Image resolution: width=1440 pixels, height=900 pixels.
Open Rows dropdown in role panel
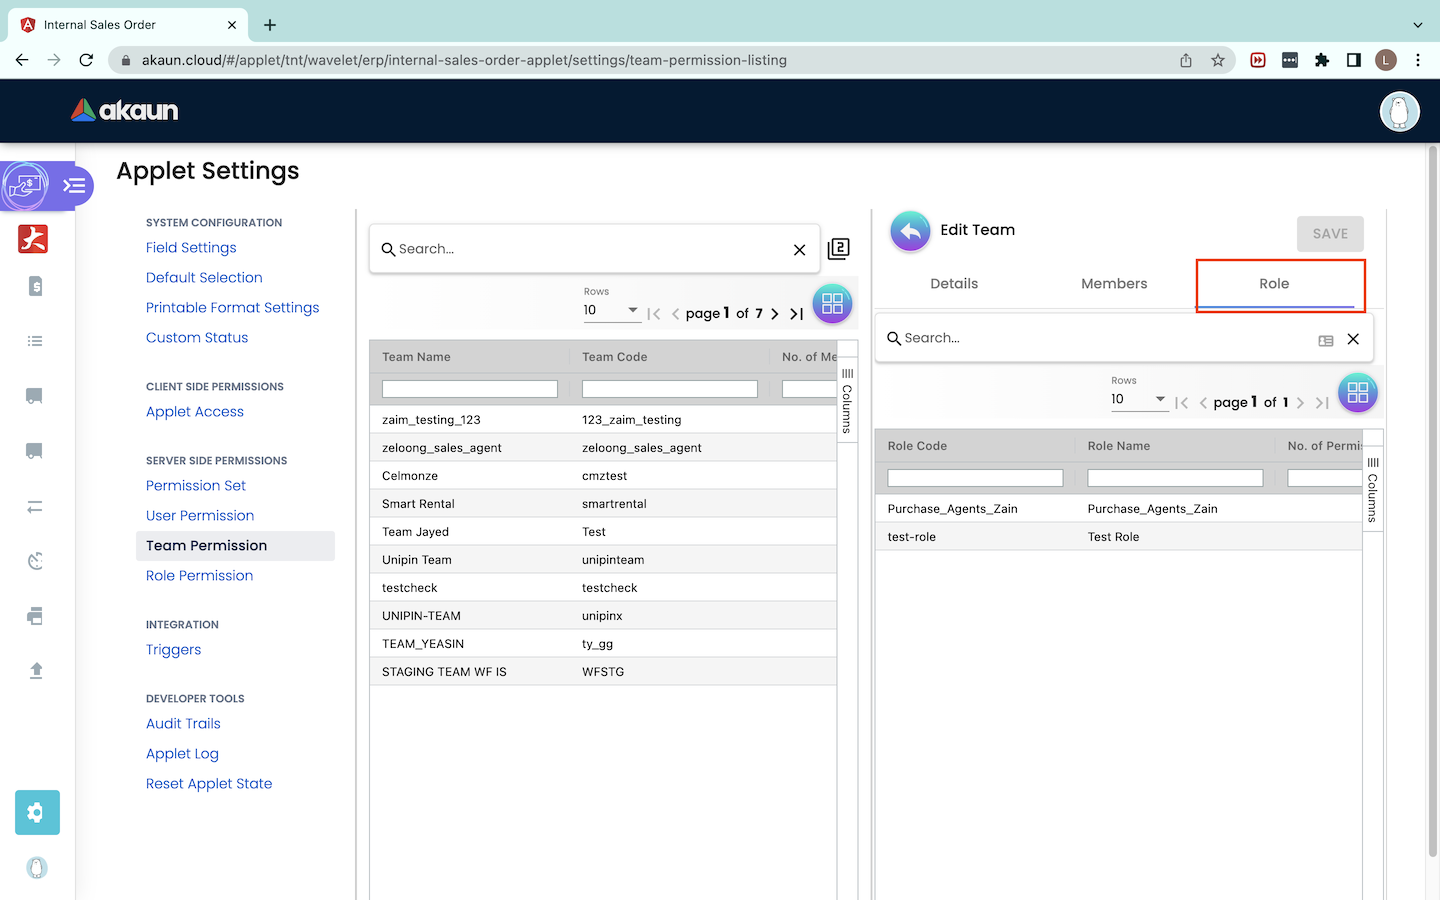pyautogui.click(x=1138, y=400)
